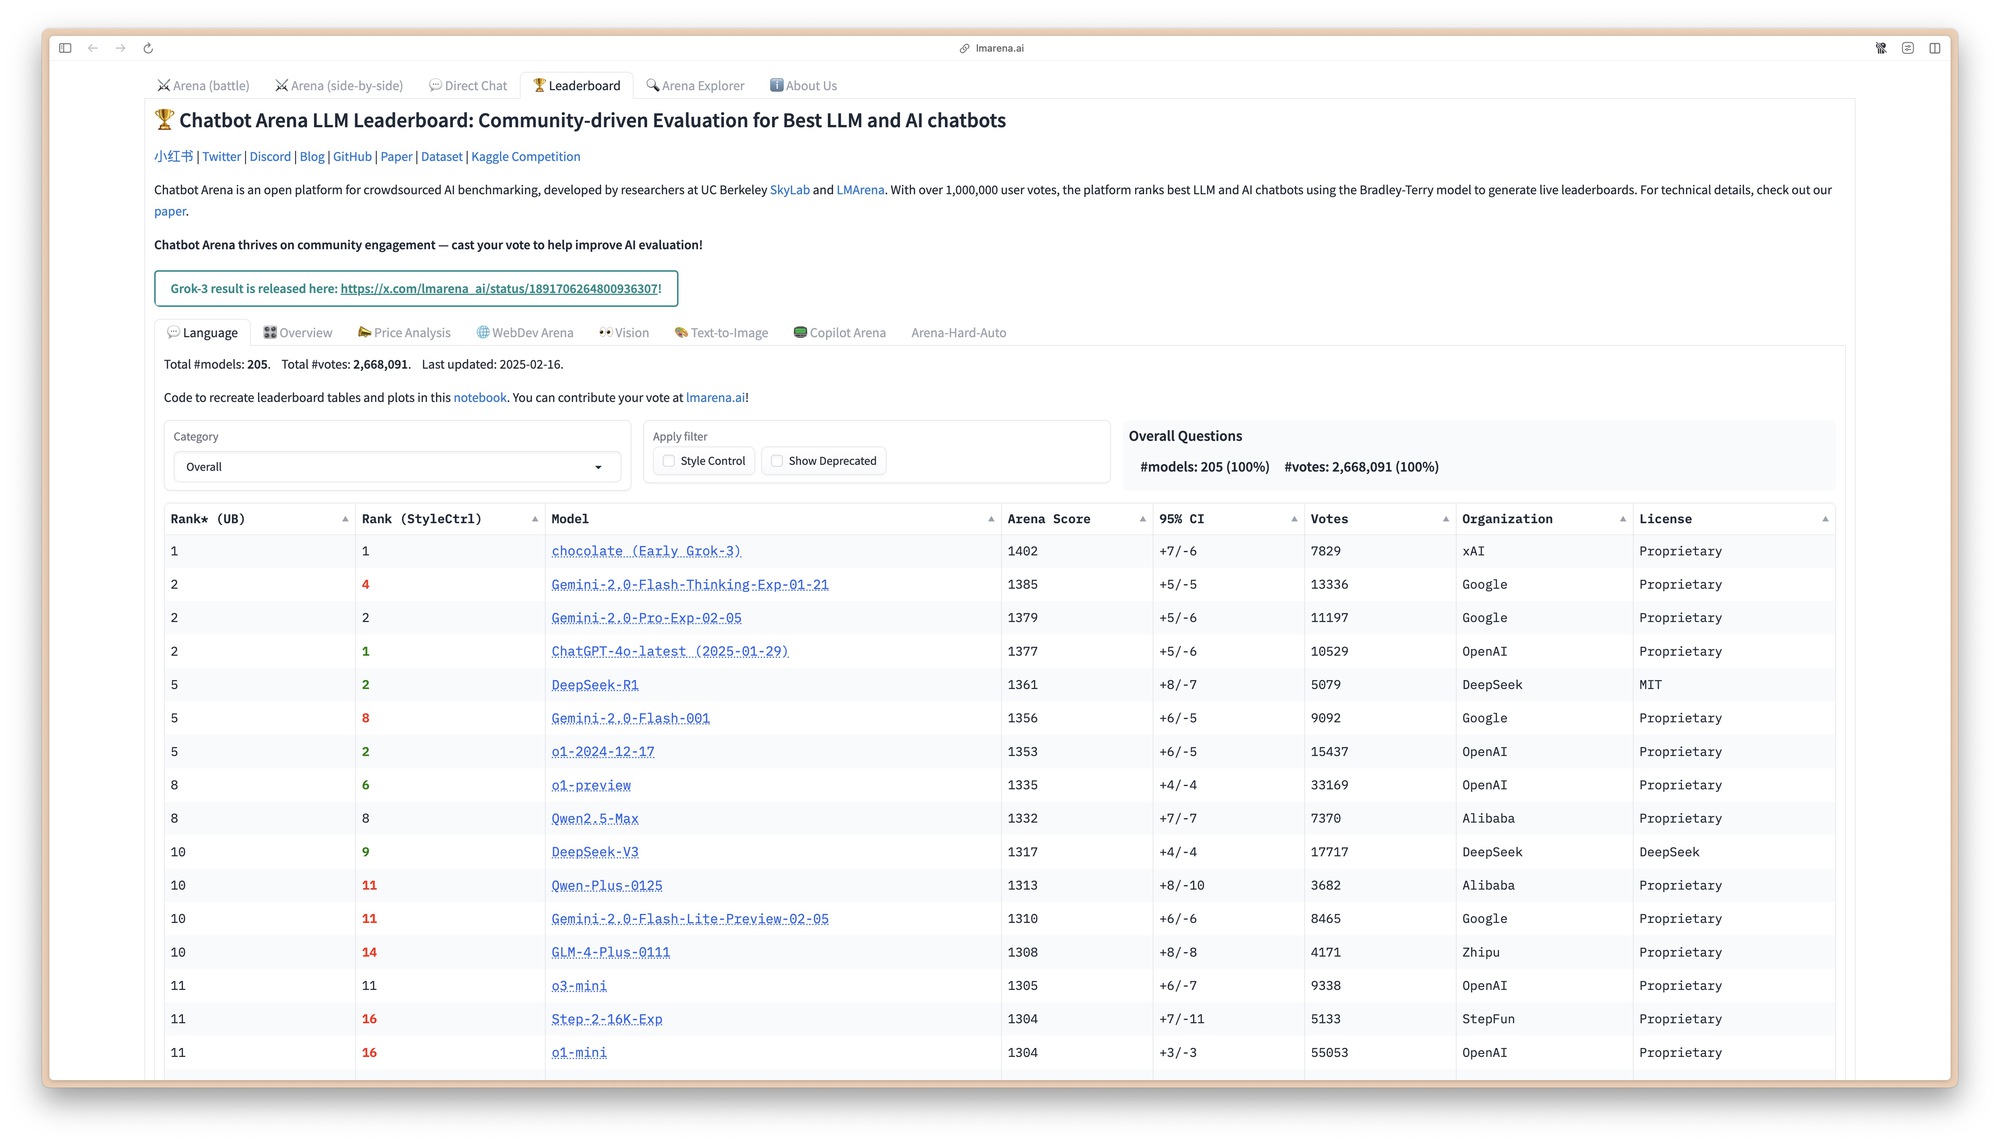Screen dimensions: 2000x1143
Task: Go back with the browser back arrow
Action: (93, 48)
